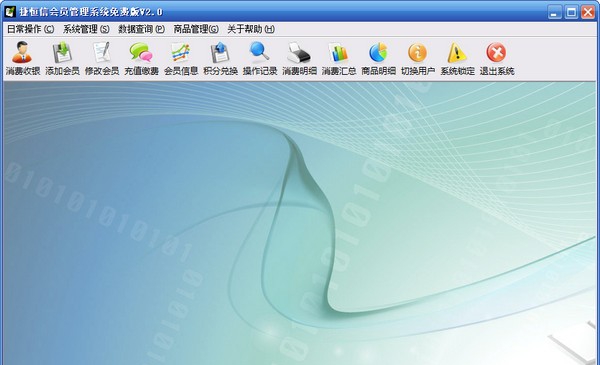Lock the system with the 系统锁定 icon

(x=457, y=58)
